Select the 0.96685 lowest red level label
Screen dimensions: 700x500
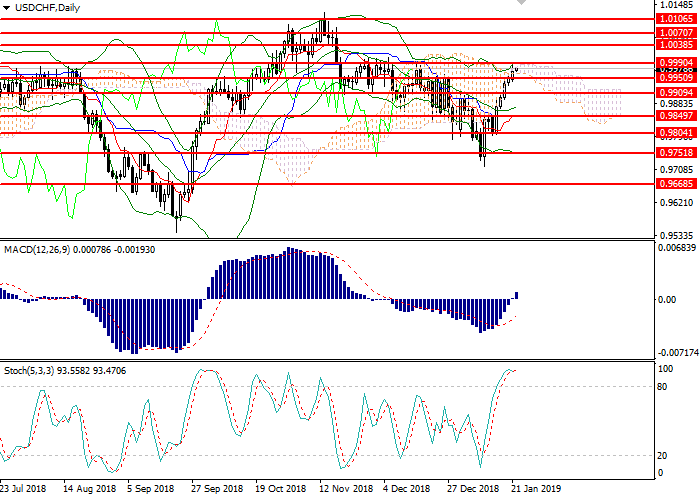point(675,184)
